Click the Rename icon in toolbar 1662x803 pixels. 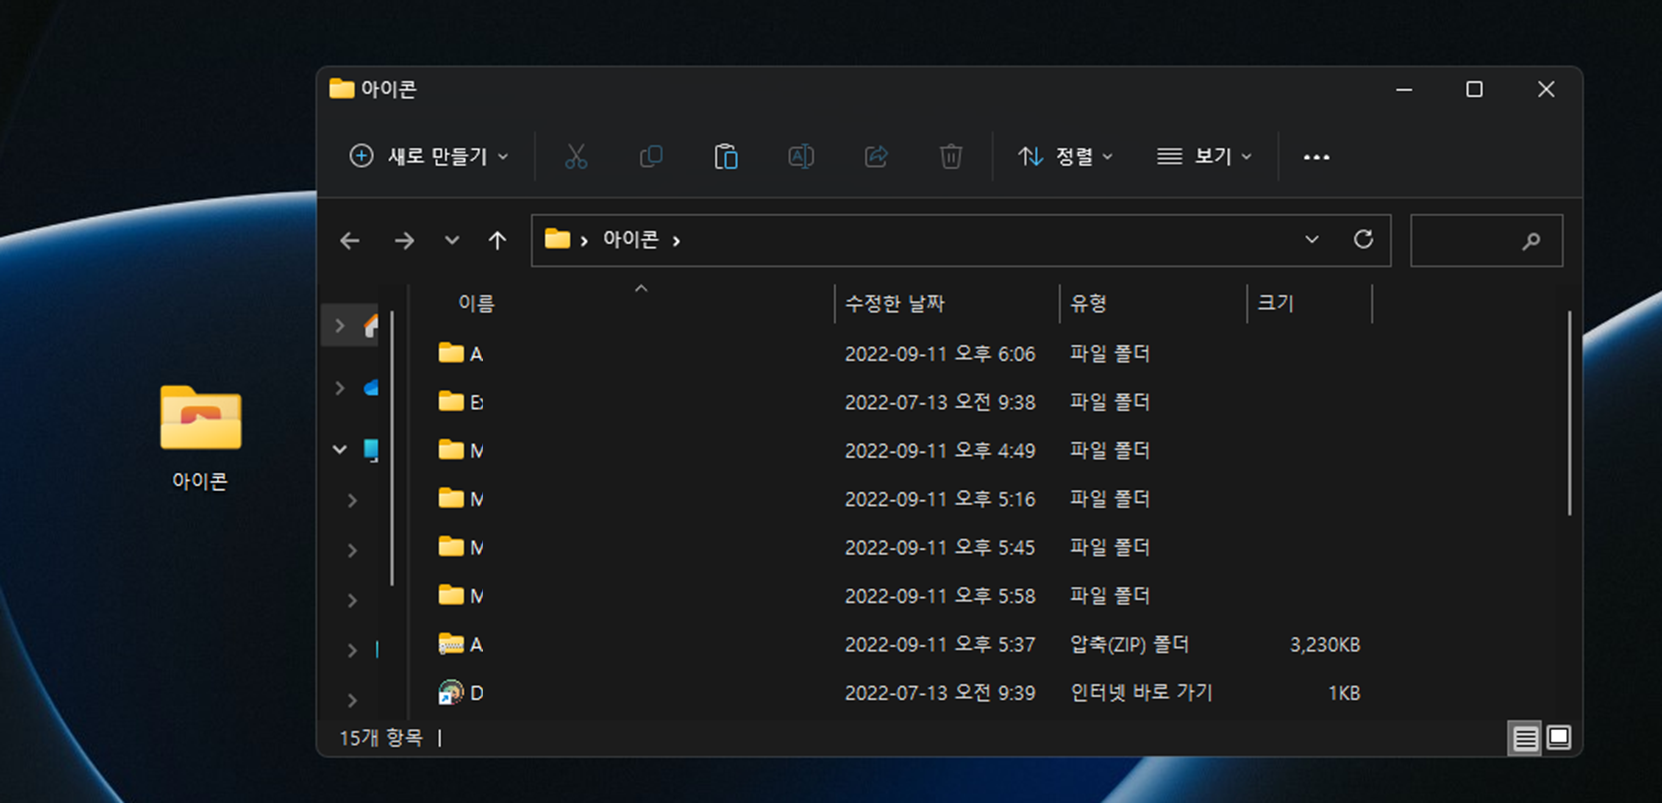[801, 157]
